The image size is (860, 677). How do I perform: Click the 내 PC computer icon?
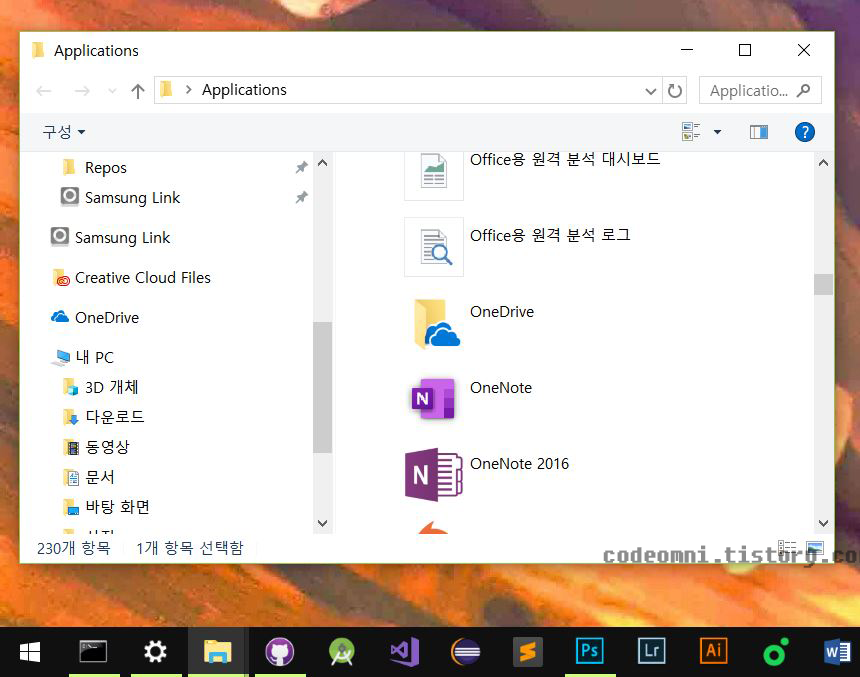[x=60, y=358]
